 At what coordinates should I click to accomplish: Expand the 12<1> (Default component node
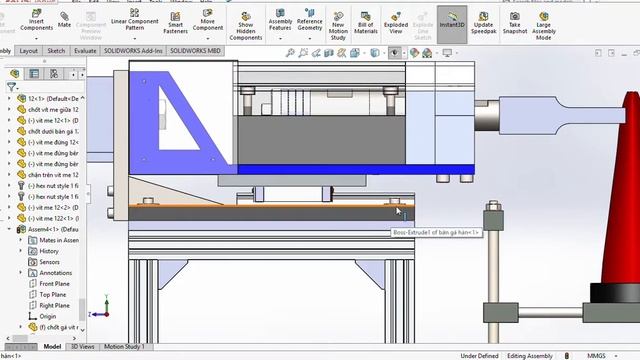click(9, 98)
